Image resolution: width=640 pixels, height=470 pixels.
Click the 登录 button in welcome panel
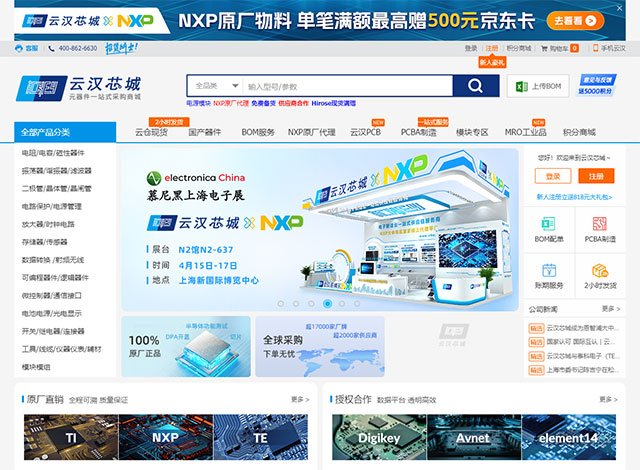(552, 176)
